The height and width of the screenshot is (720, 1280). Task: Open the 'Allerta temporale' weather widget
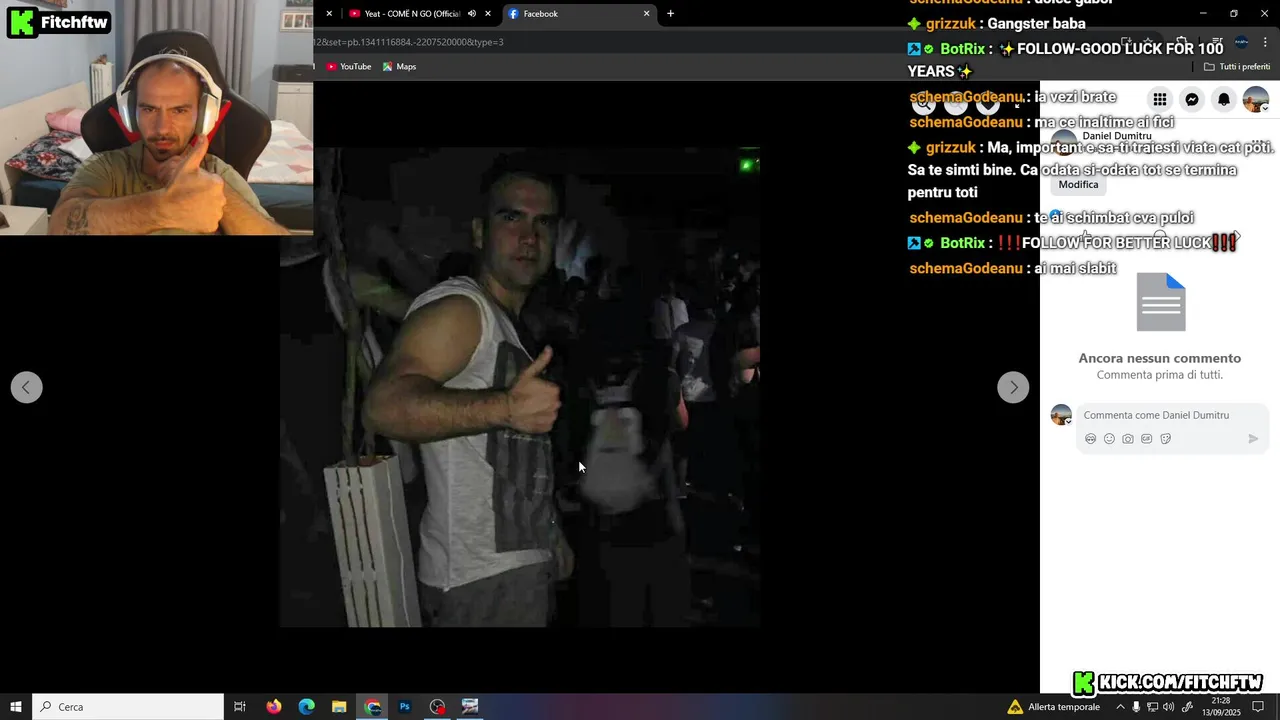pyautogui.click(x=1054, y=707)
